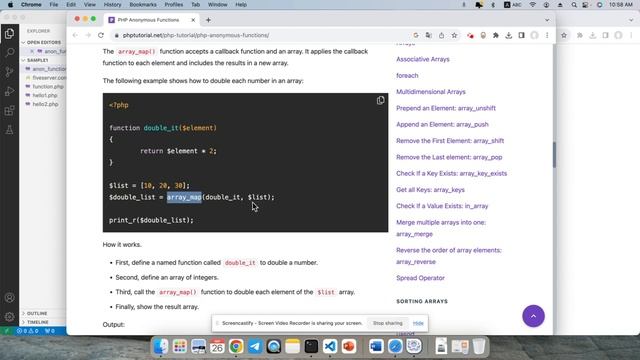Open Append an Element: array_push link
Viewport: 640px width, 360px height.
(442, 124)
